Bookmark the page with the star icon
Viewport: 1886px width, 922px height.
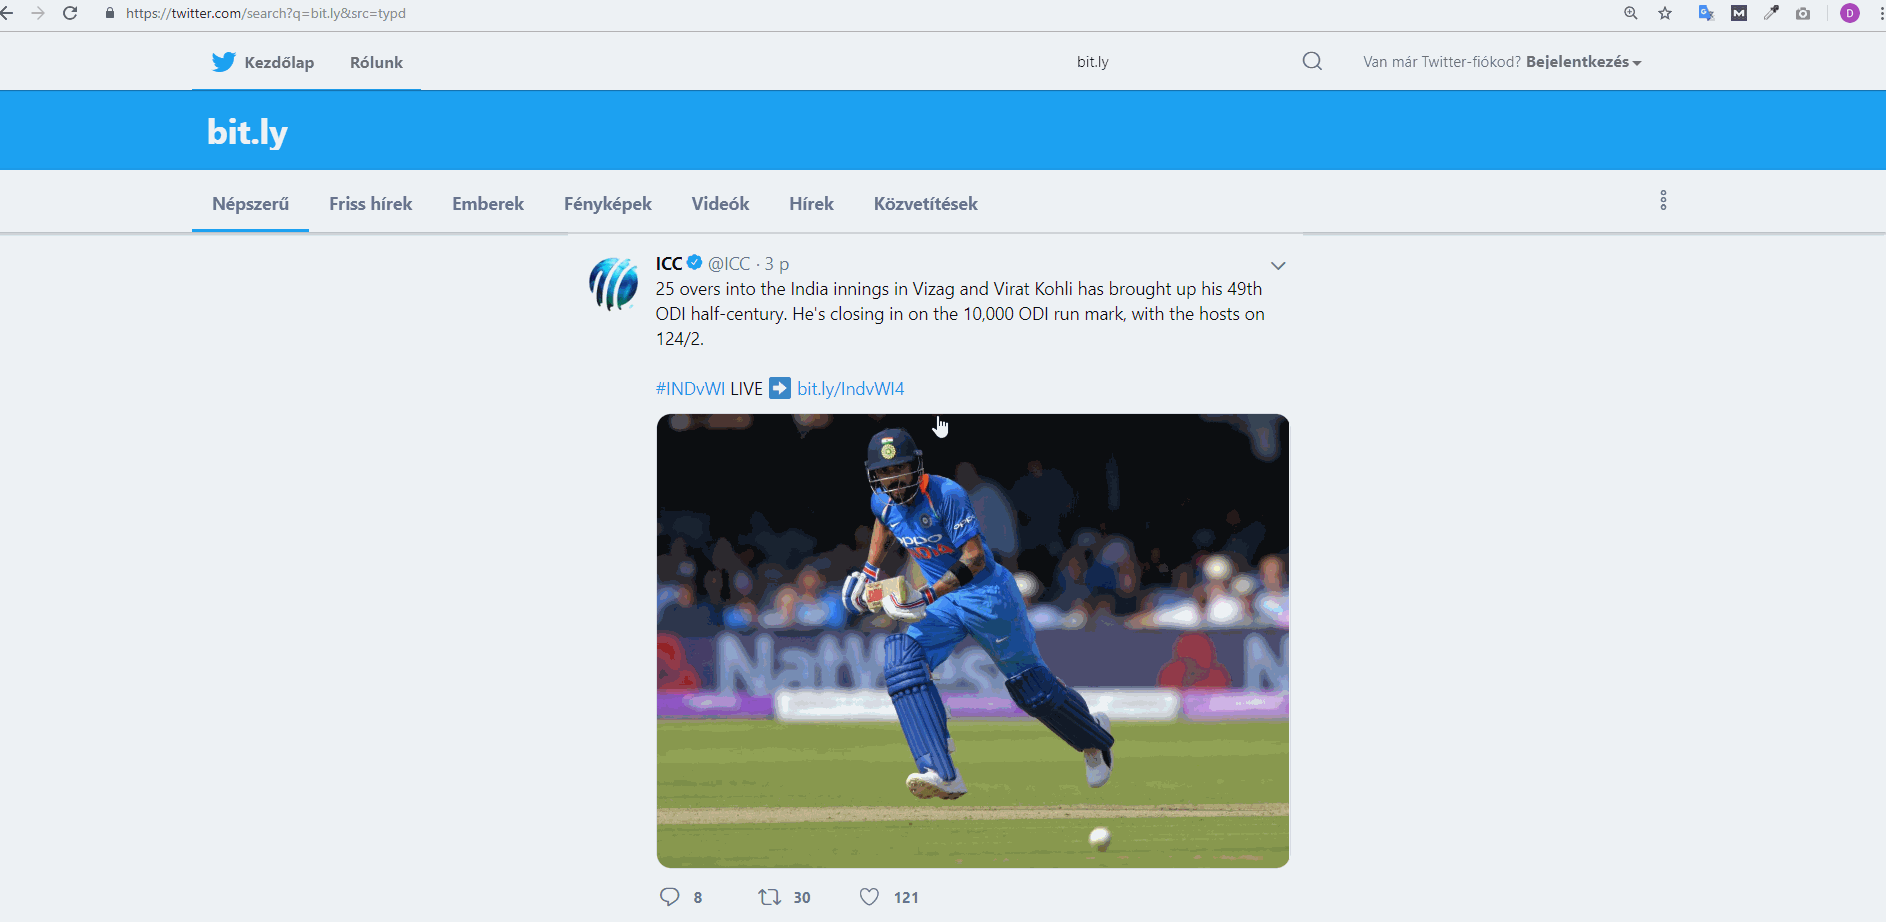pyautogui.click(x=1665, y=13)
